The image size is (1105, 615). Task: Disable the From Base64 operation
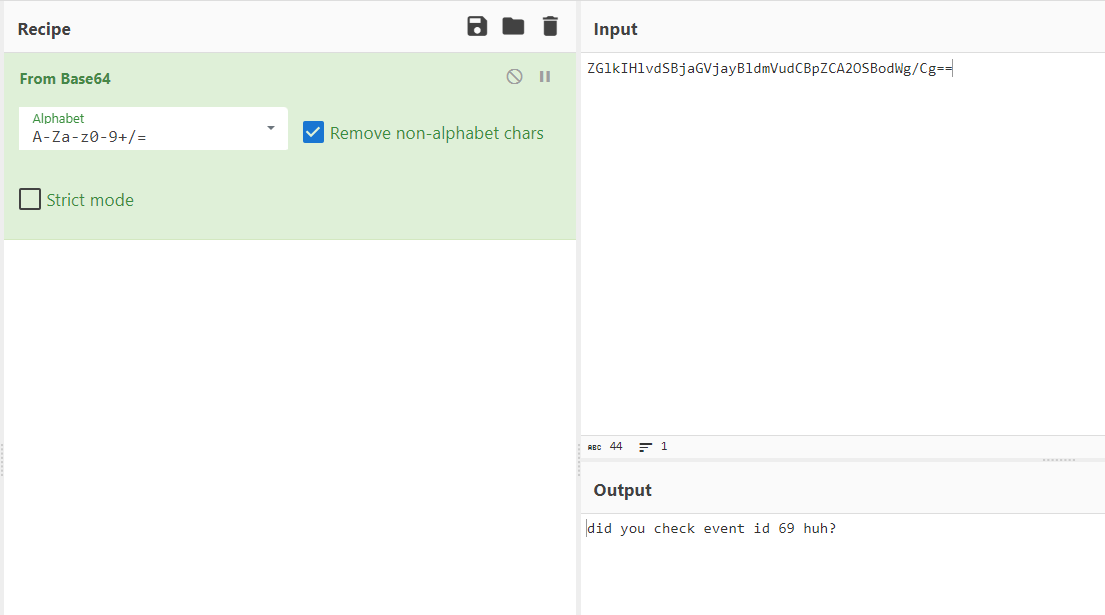pos(514,77)
